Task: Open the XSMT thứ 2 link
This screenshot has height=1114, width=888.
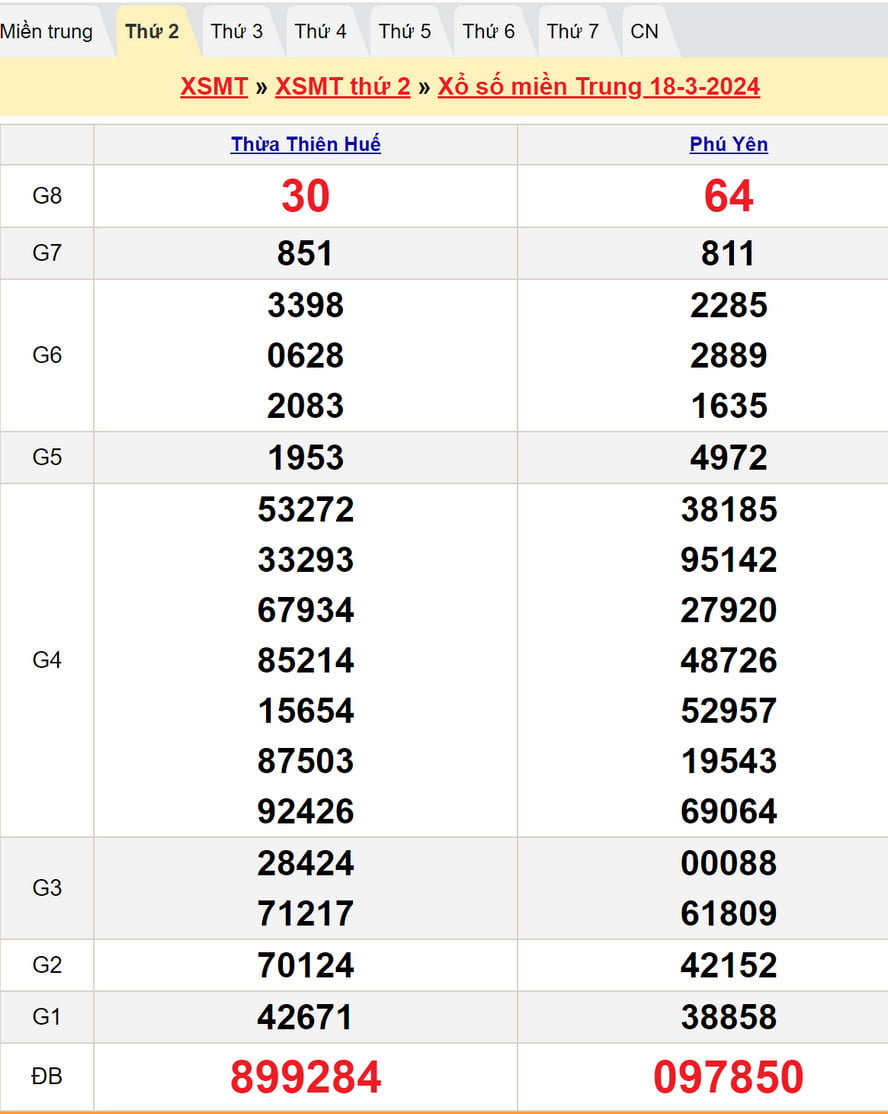Action: coord(343,86)
